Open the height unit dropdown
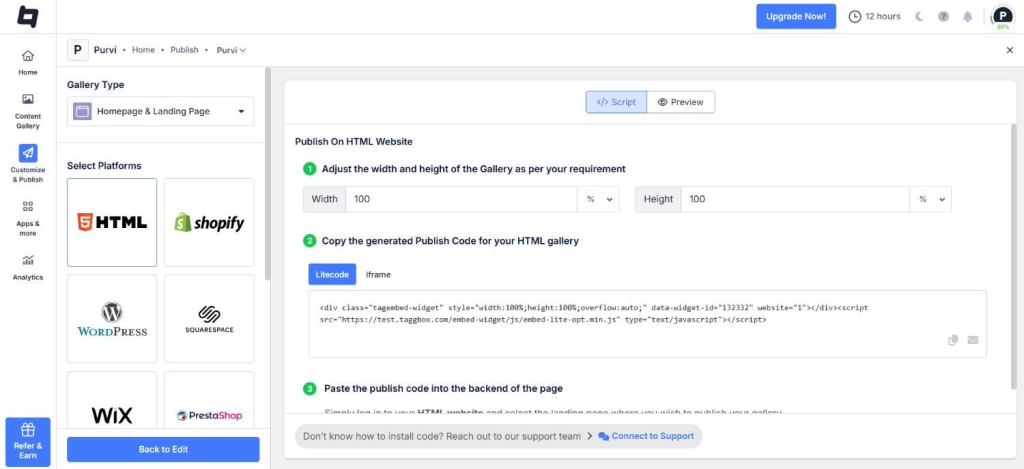 click(x=930, y=199)
